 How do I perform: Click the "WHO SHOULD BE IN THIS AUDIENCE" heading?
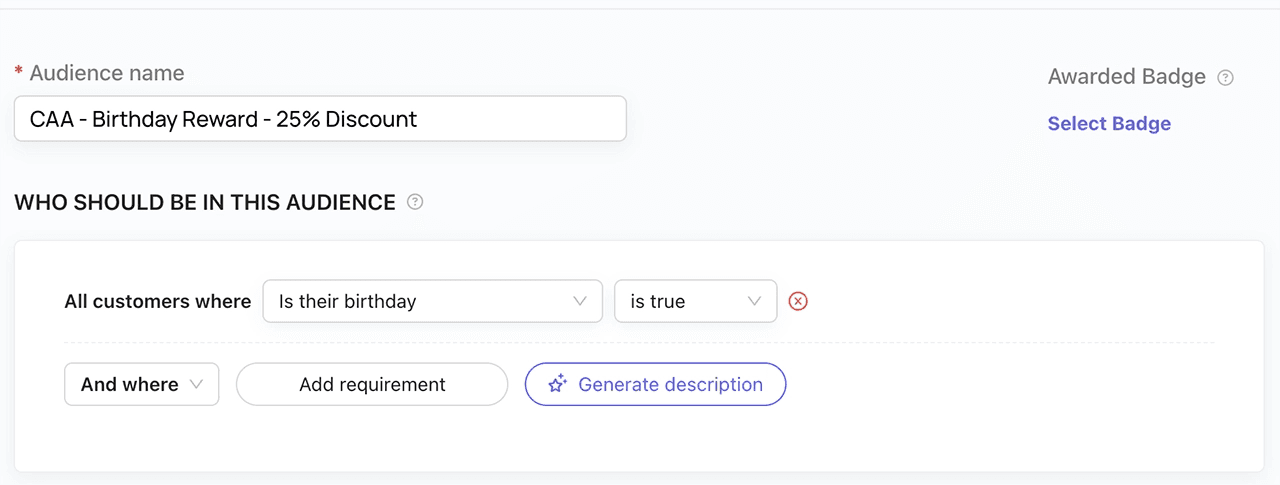[x=205, y=202]
